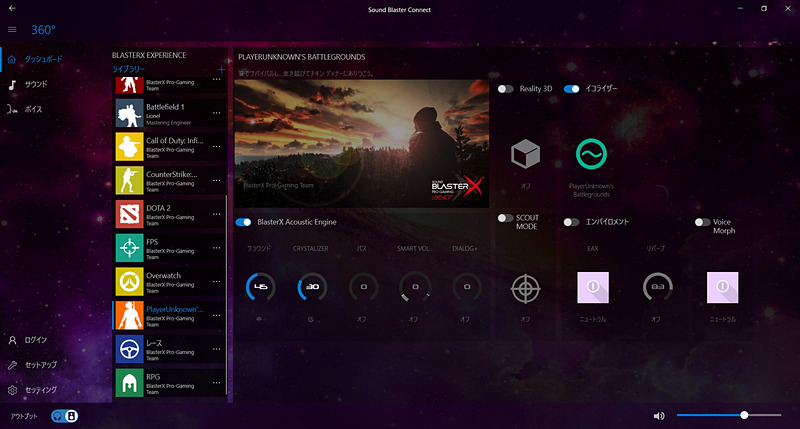Open options menu for RPG profile
Screen dimensions: 800x429
(217, 383)
